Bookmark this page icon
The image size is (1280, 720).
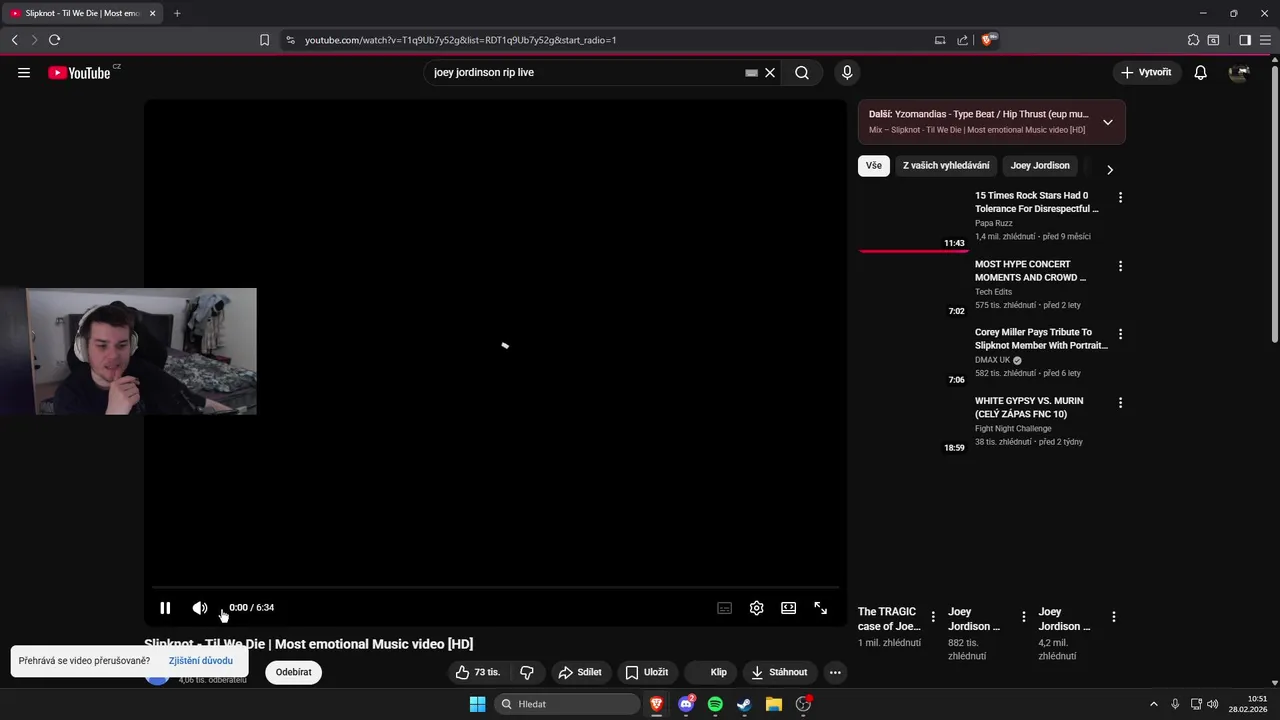coord(264,40)
